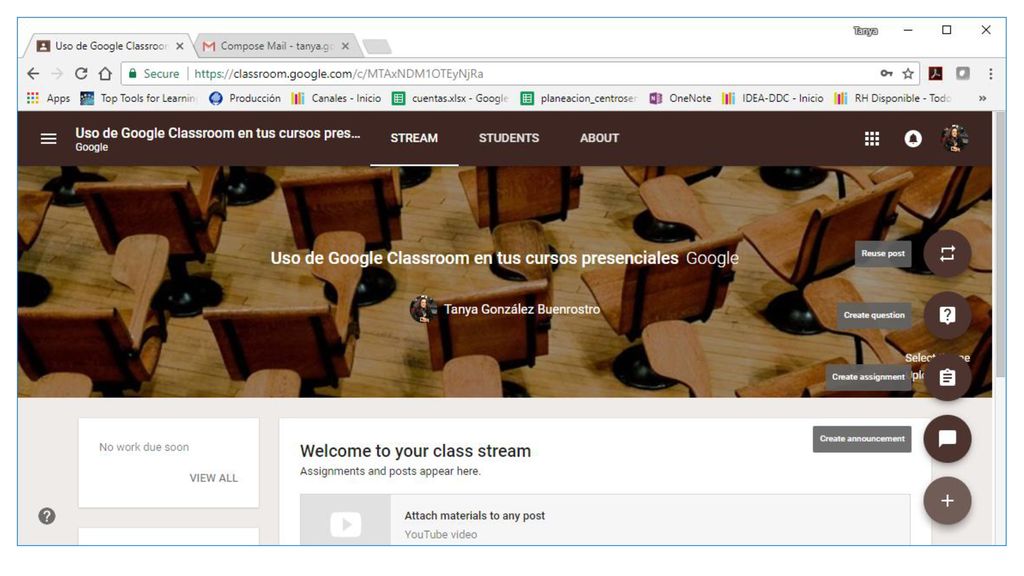This screenshot has width=1024, height=576.
Task: Click the page vertical scrollbar
Action: pyautogui.click(x=999, y=244)
